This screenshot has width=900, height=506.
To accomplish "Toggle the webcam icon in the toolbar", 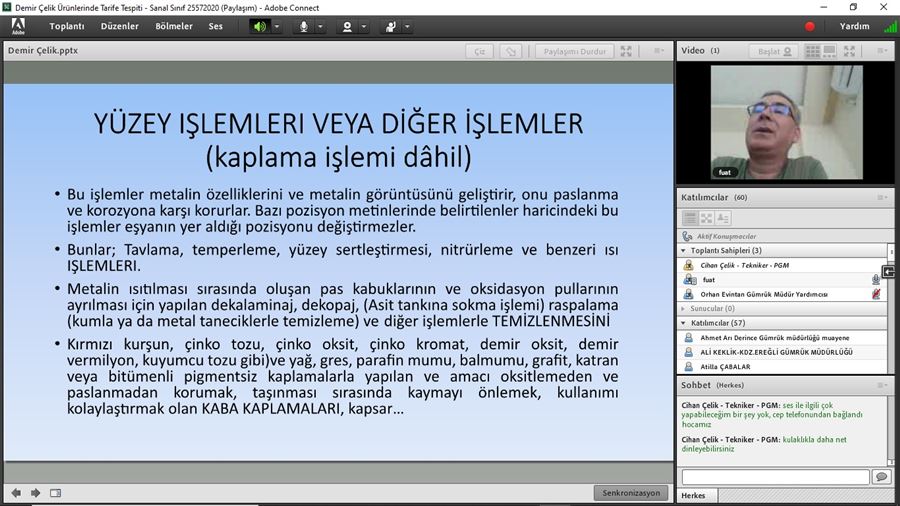I will 347,27.
